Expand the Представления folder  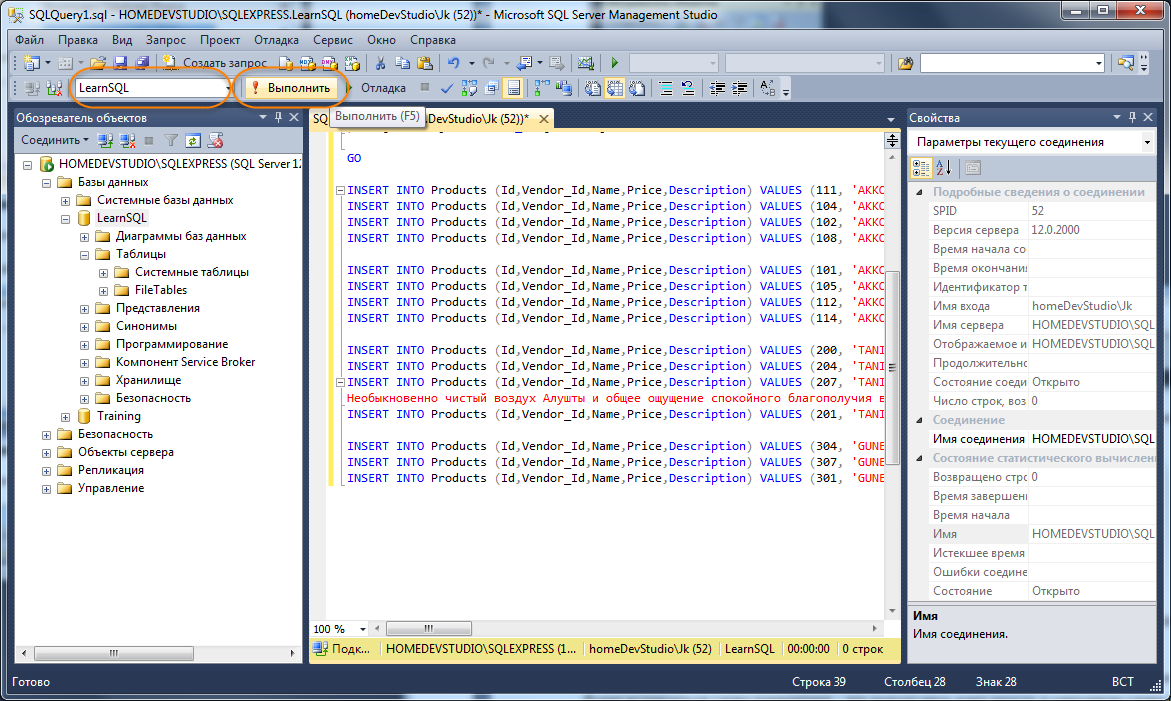(x=84, y=308)
